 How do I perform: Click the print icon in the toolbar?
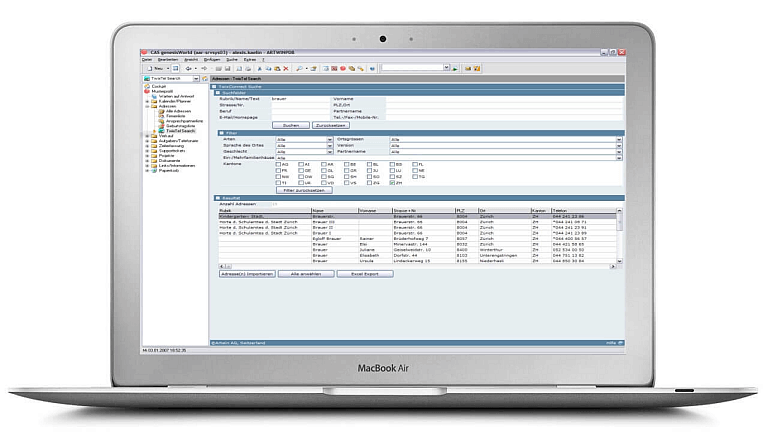click(x=248, y=69)
